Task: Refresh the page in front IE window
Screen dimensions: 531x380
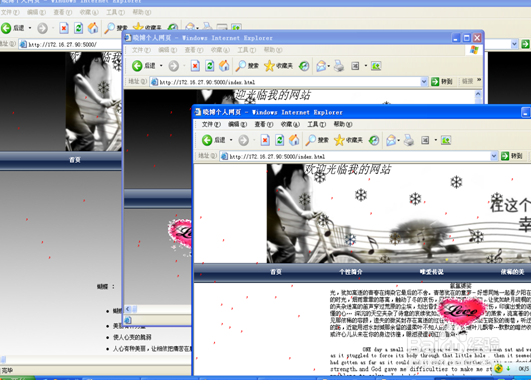Action: (x=279, y=140)
